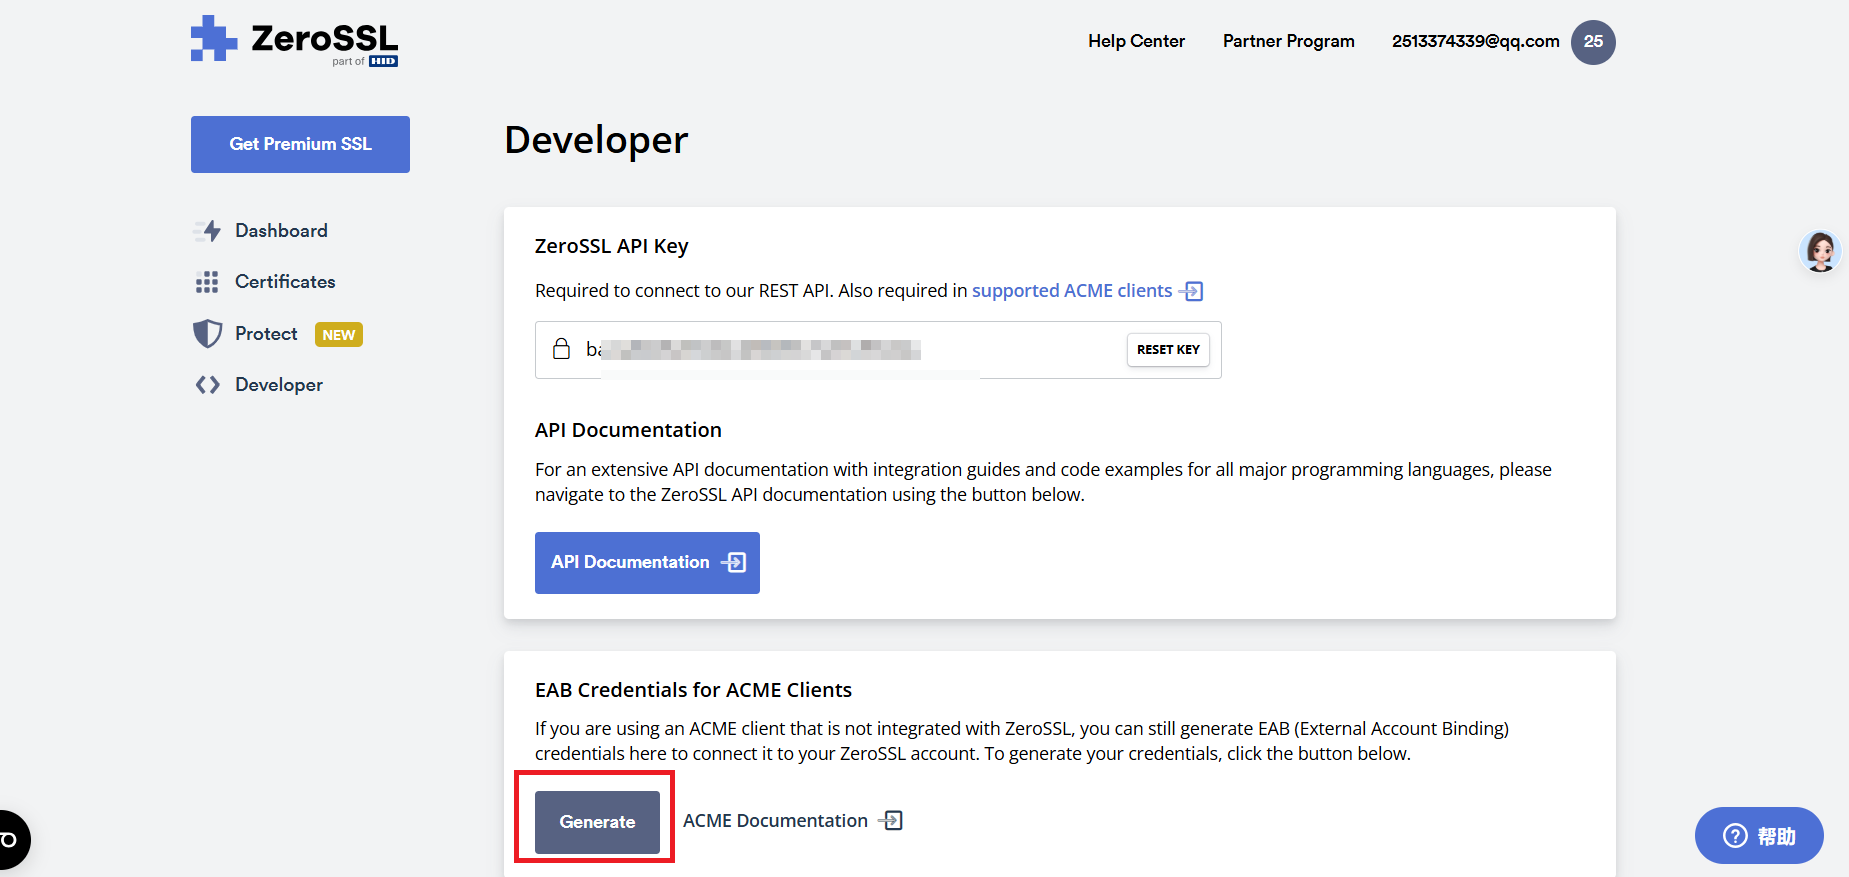This screenshot has width=1849, height=877.
Task: Click the external link icon after ACME clients
Action: pyautogui.click(x=1191, y=291)
